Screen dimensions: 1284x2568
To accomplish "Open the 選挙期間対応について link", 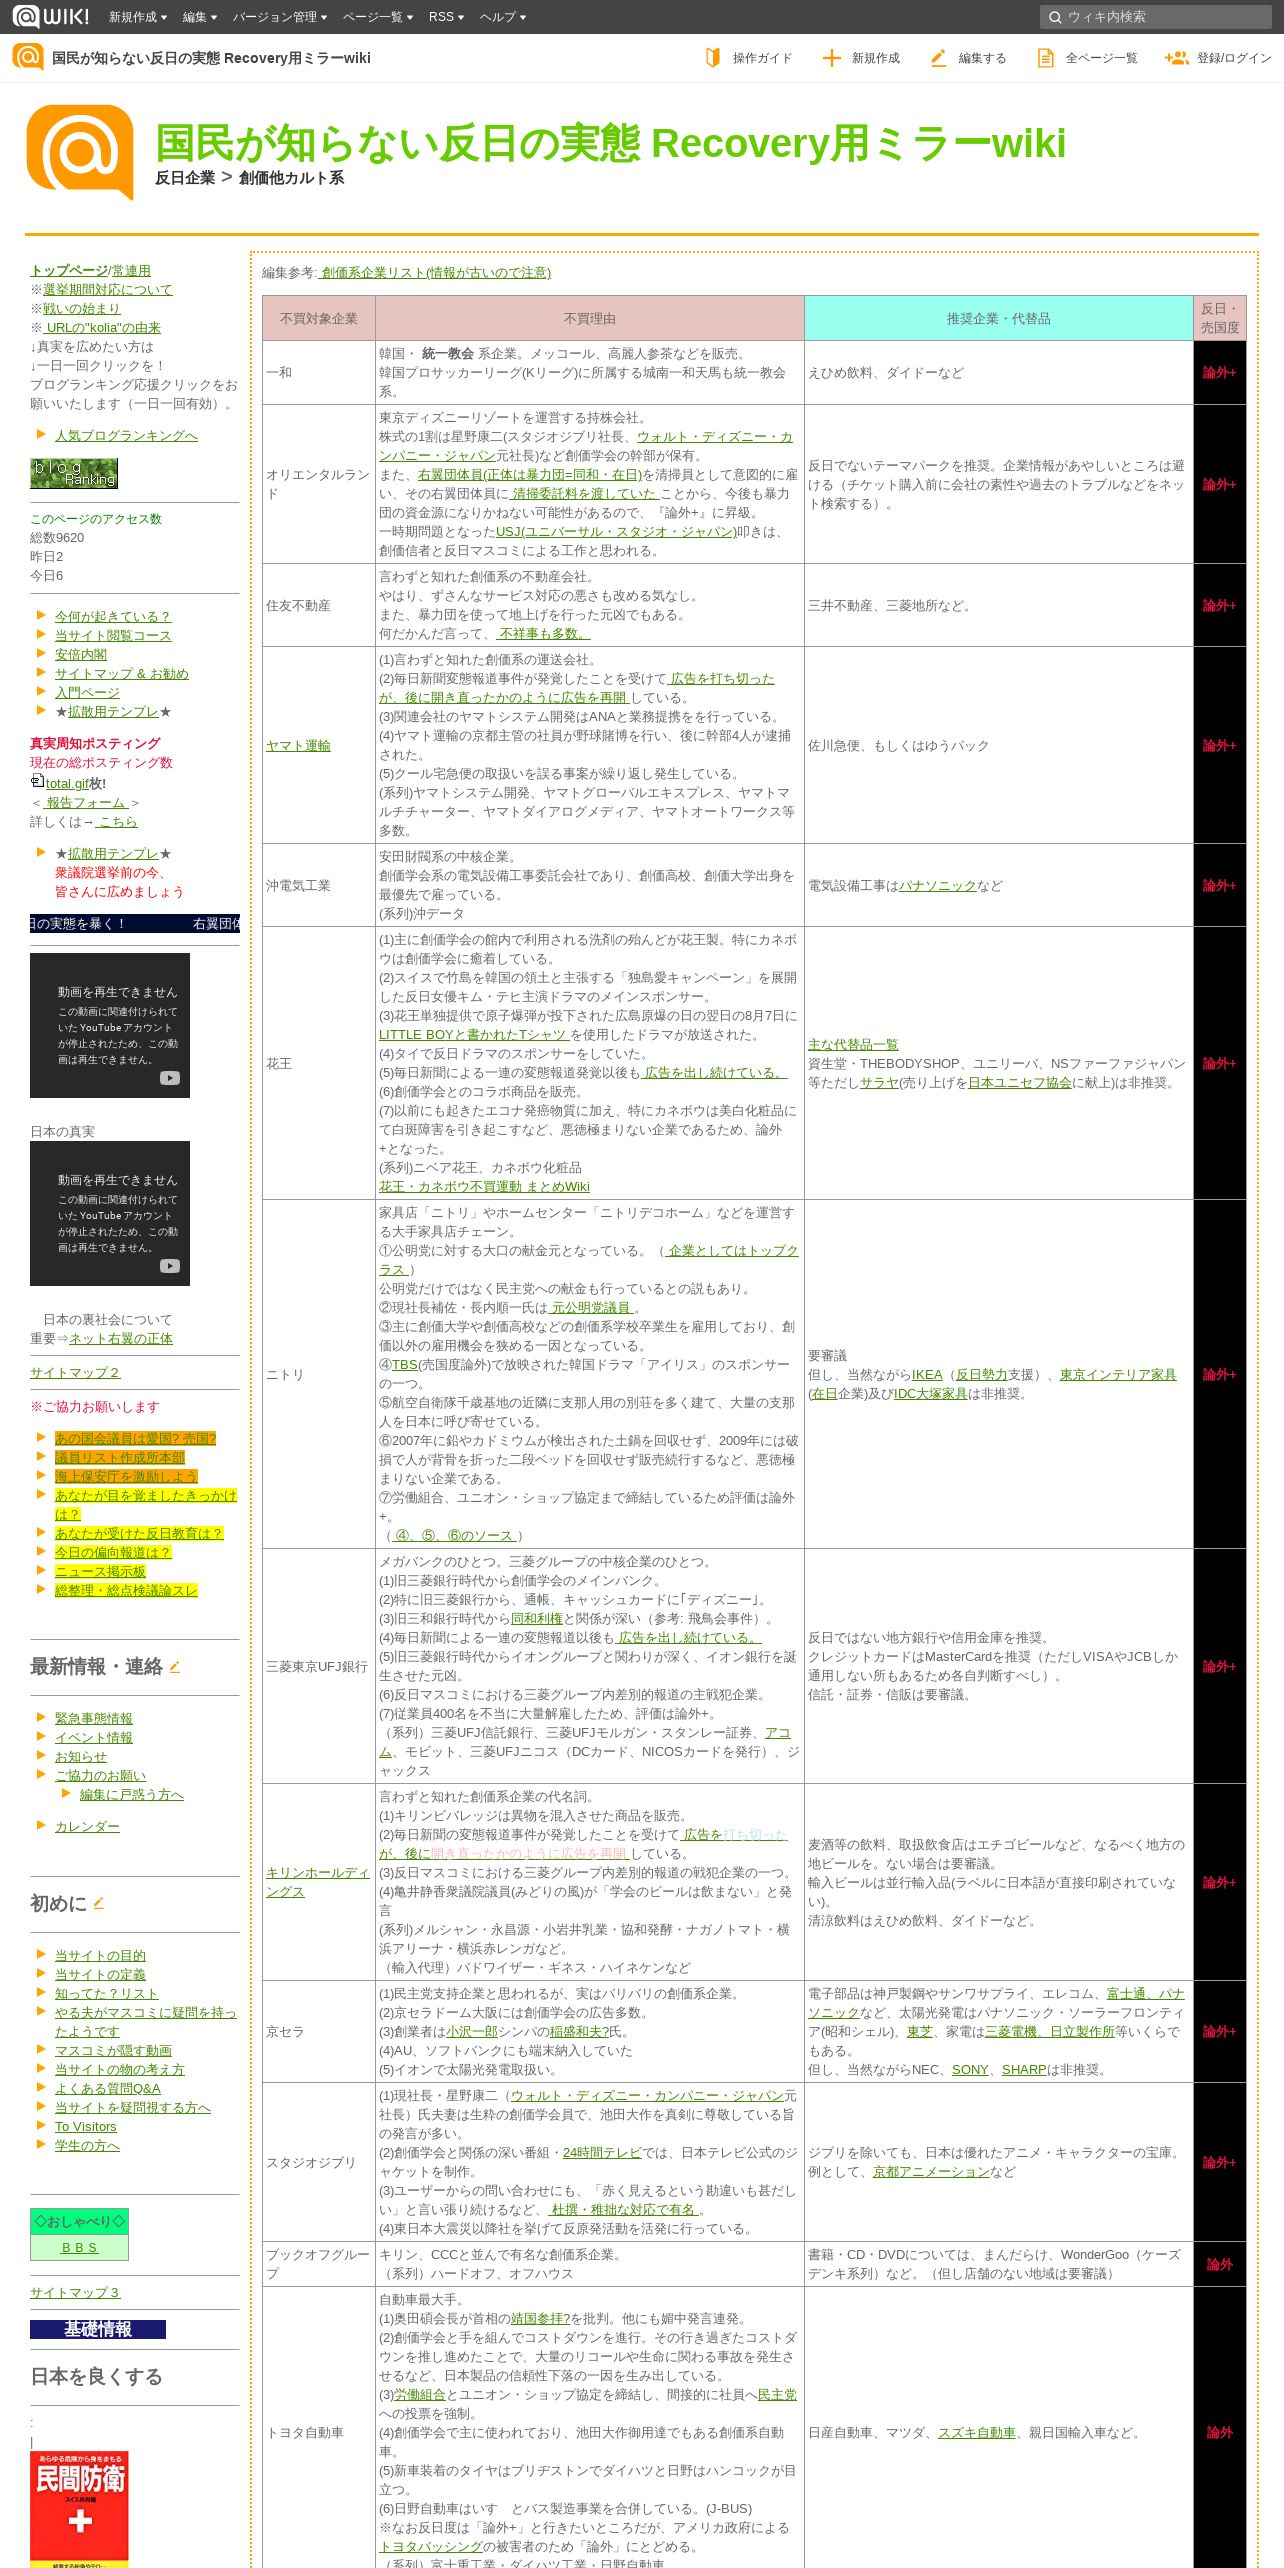I will coord(107,289).
